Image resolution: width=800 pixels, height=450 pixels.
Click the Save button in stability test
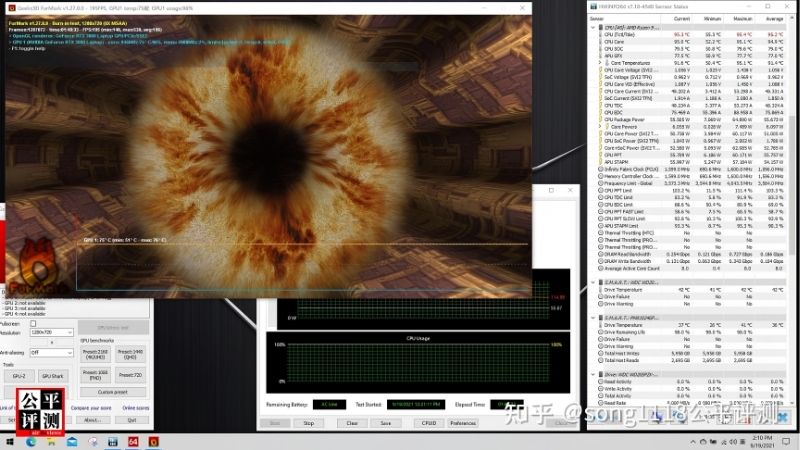pos(386,423)
